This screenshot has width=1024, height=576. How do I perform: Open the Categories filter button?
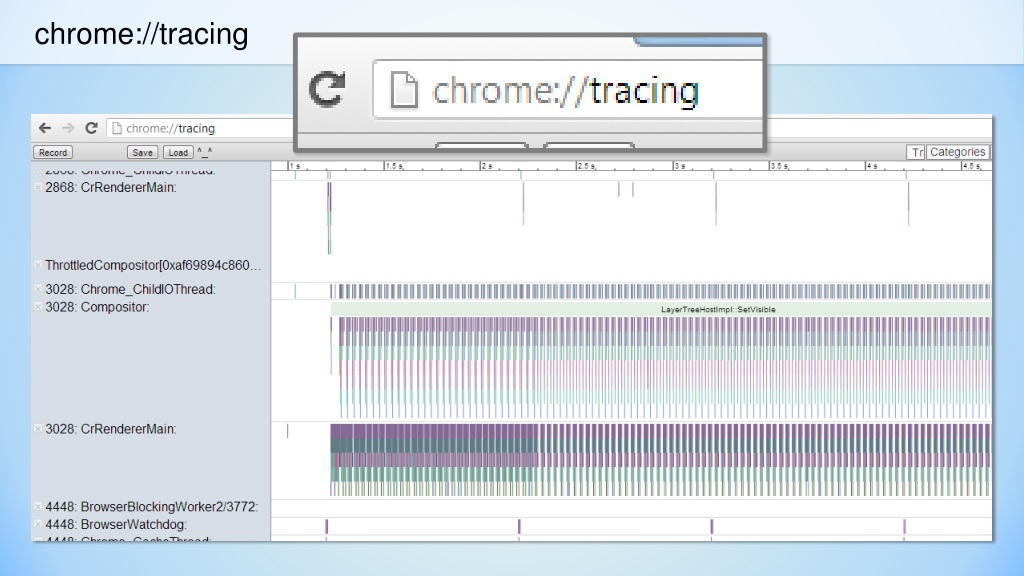(957, 152)
